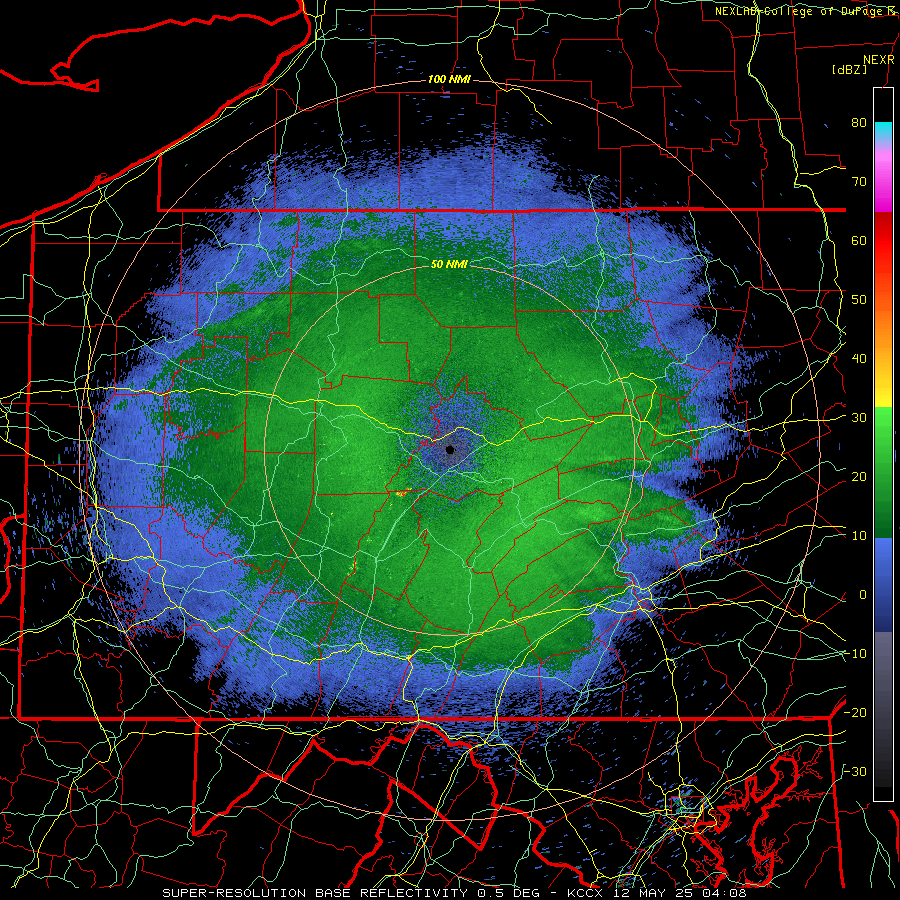Click the 0.5 DEG elevation text in caption

509,893
